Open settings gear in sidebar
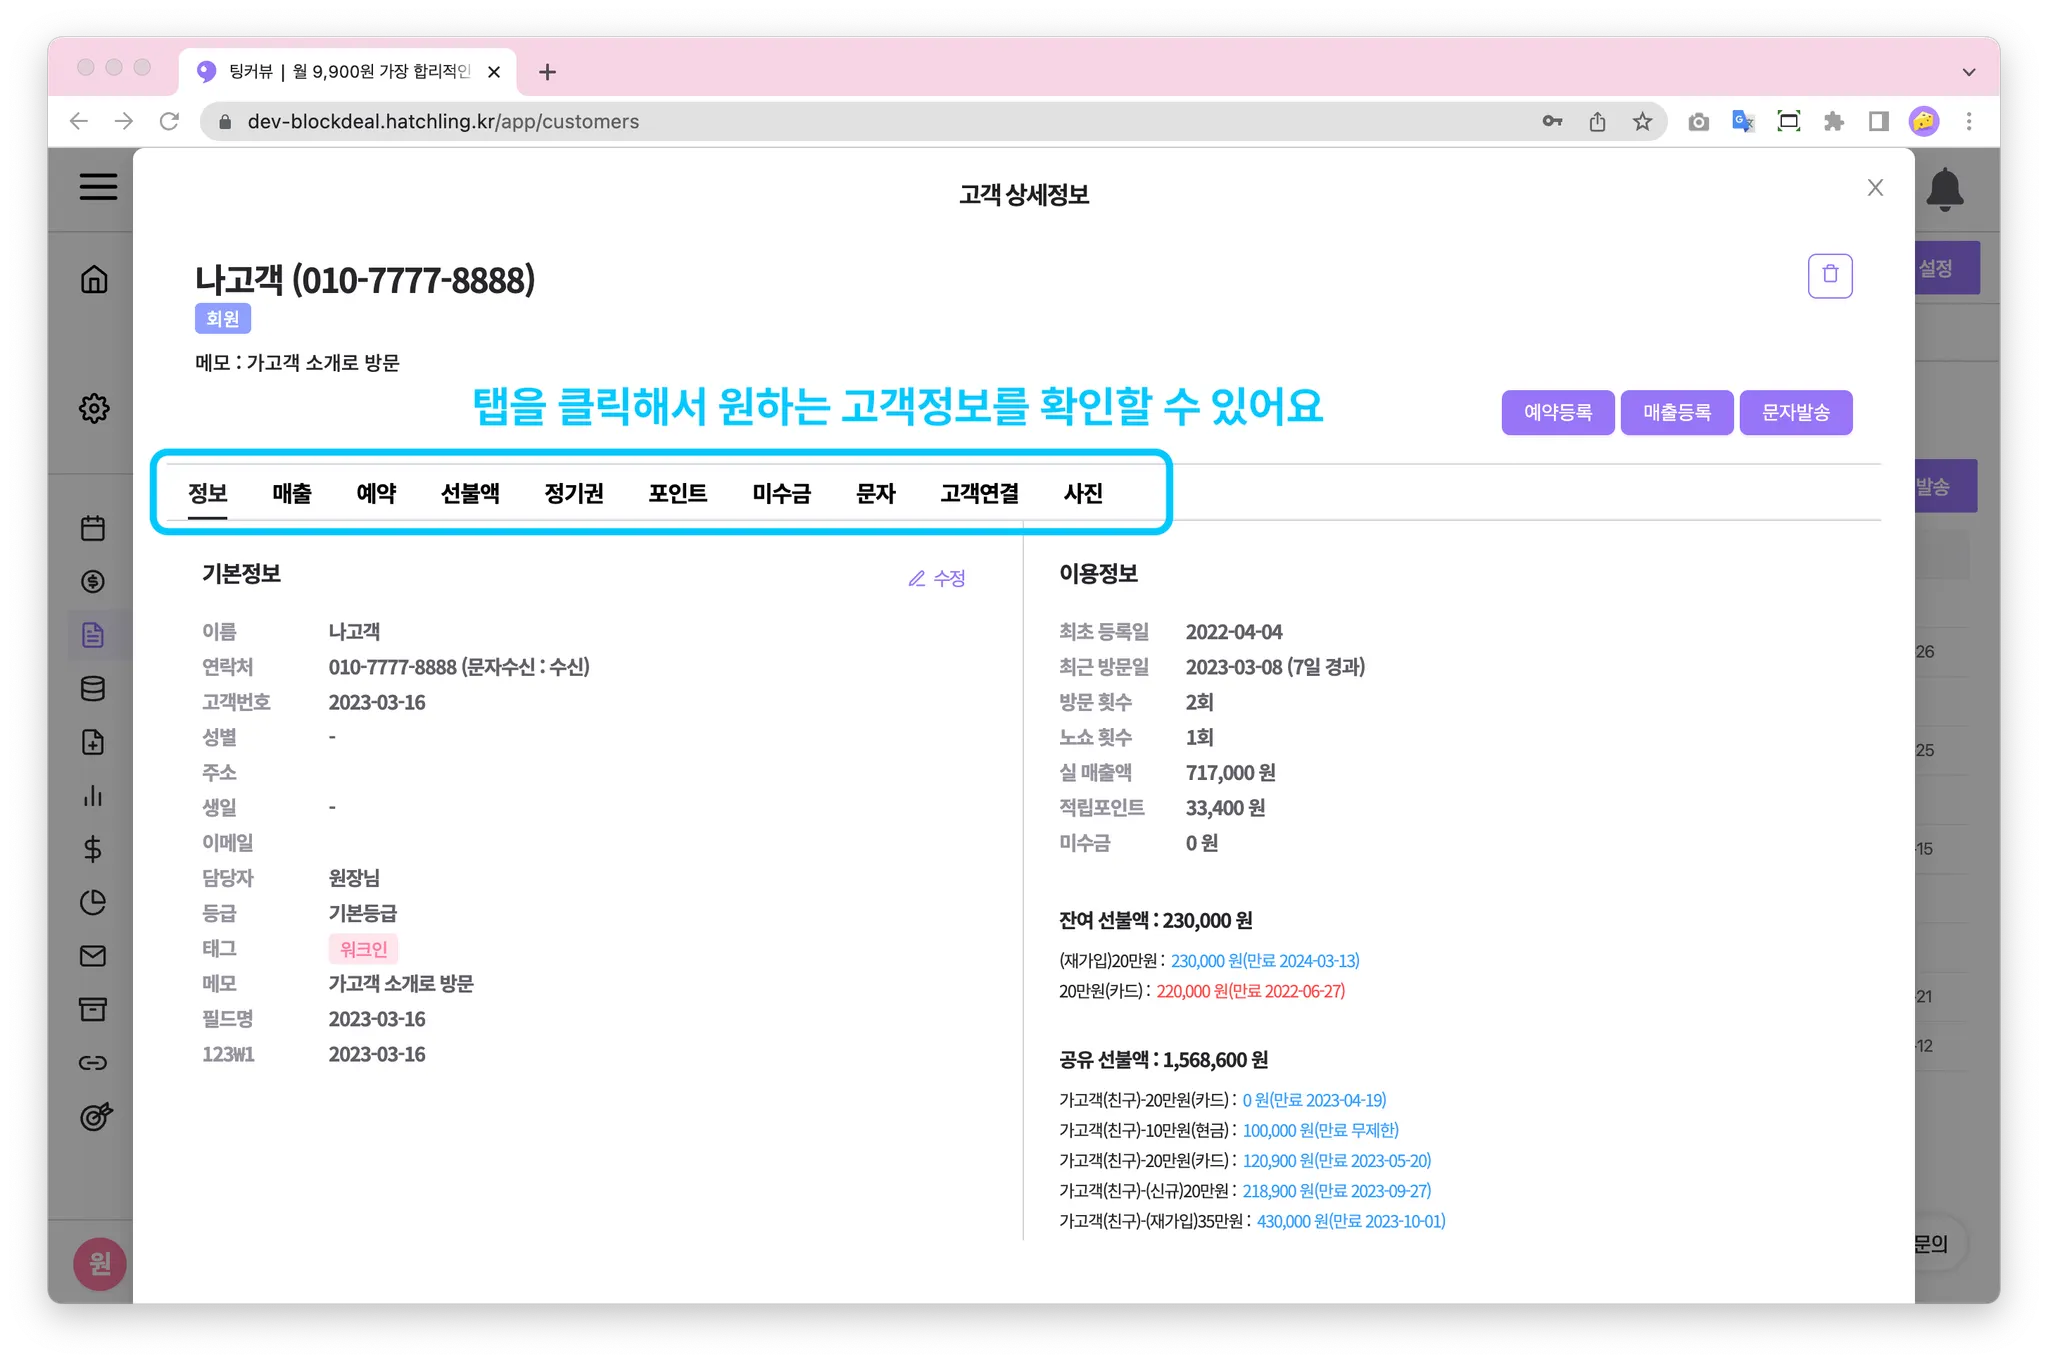 tap(94, 408)
